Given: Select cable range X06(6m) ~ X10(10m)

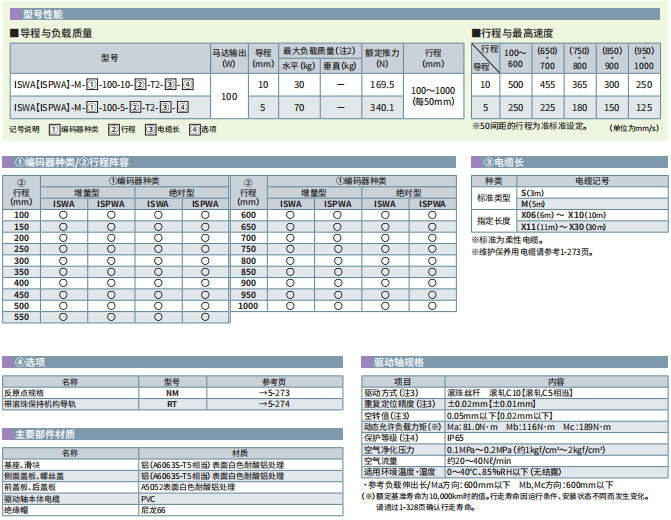Looking at the screenshot, I should coord(563,215).
